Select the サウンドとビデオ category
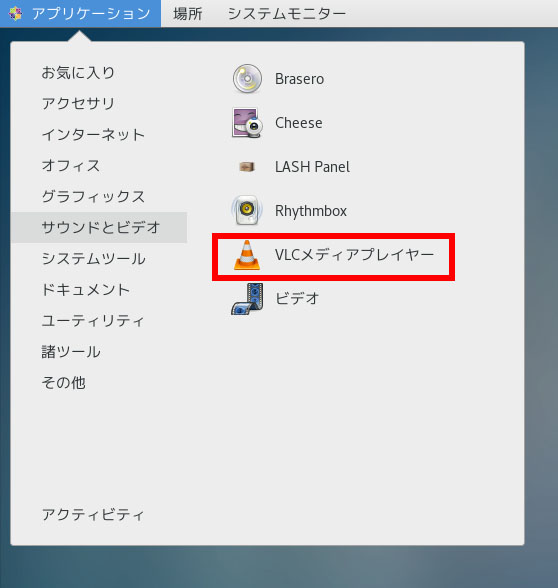 (99, 227)
